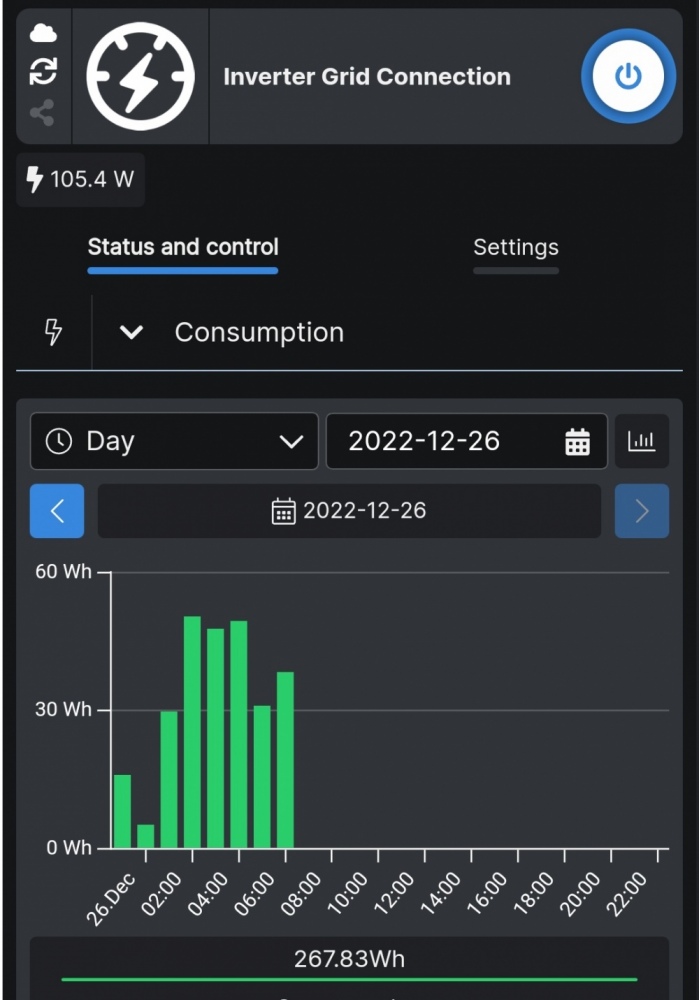
Task: Open the Day period dropdown
Action: pyautogui.click(x=174, y=441)
